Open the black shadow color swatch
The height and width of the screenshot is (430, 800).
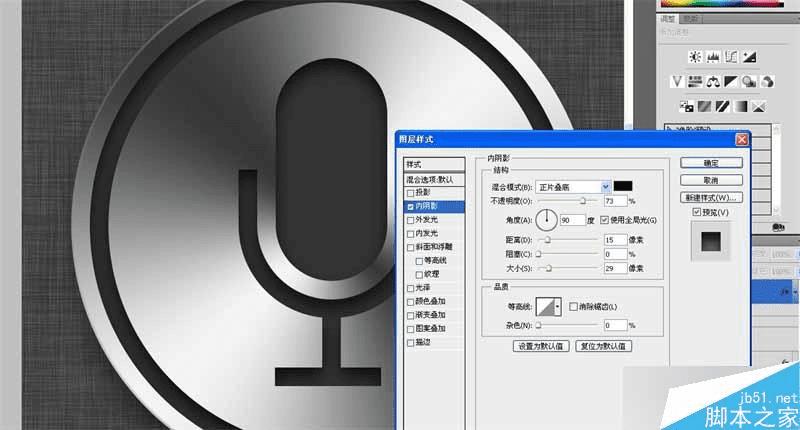coord(623,186)
